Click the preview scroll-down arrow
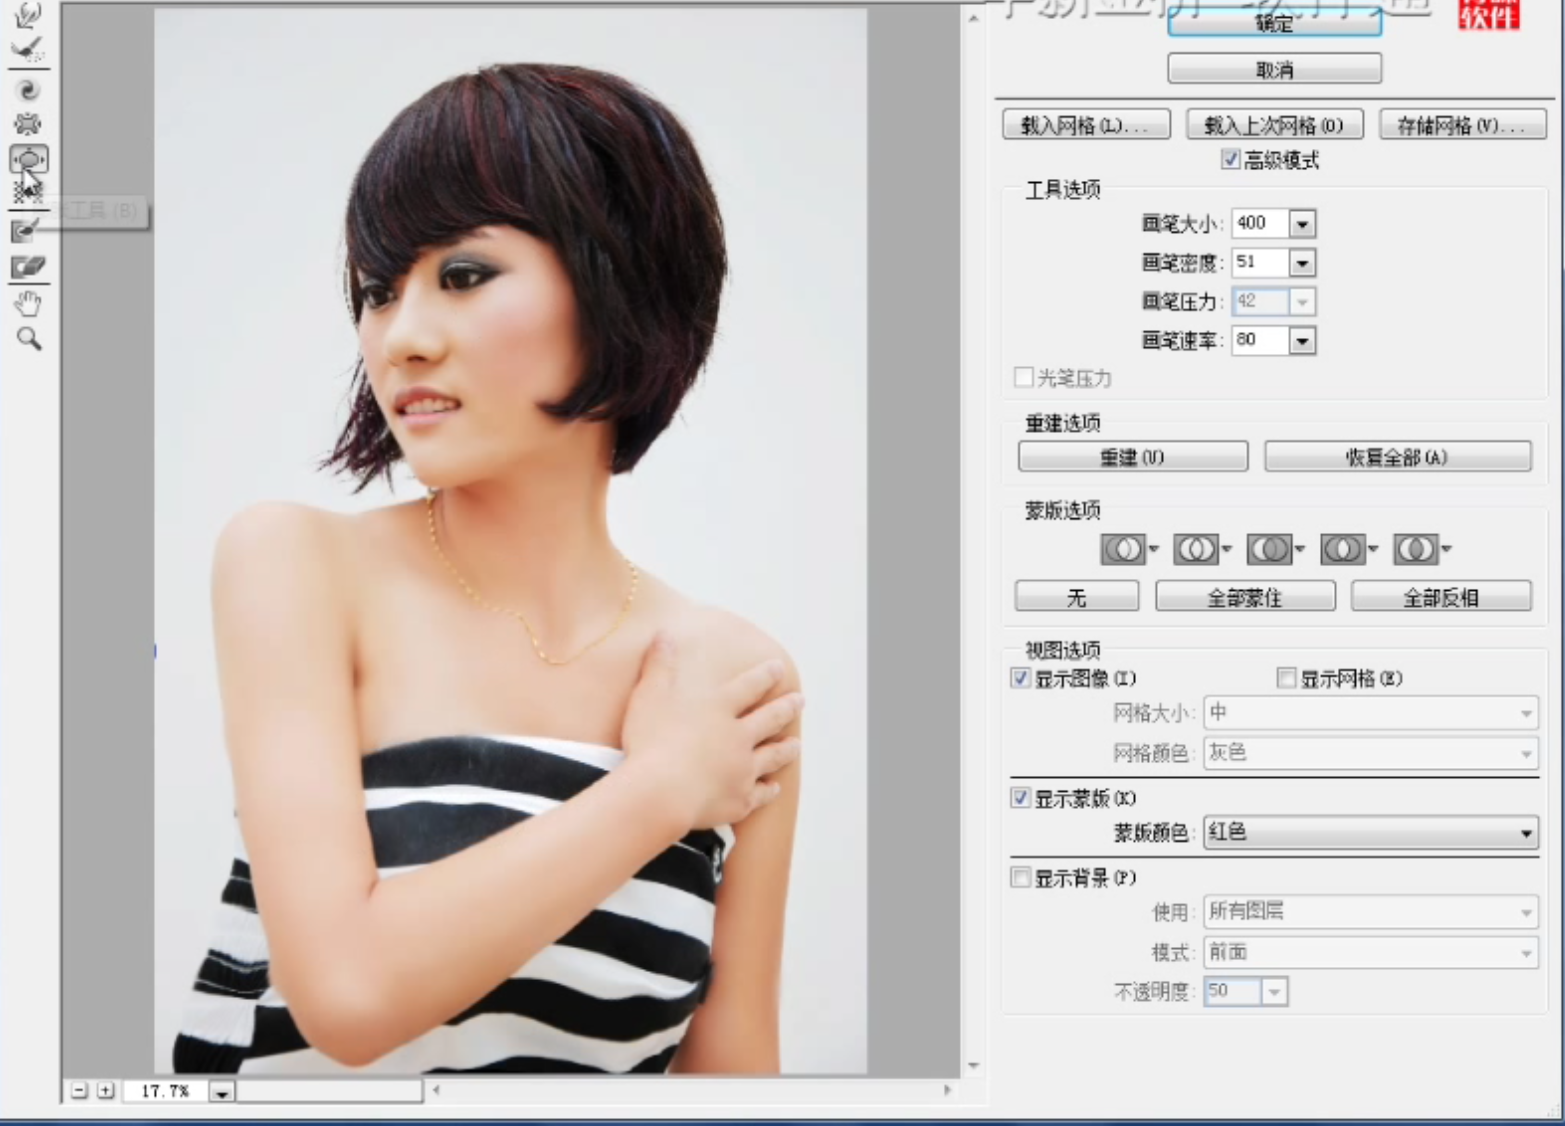The width and height of the screenshot is (1565, 1126). 973,1066
